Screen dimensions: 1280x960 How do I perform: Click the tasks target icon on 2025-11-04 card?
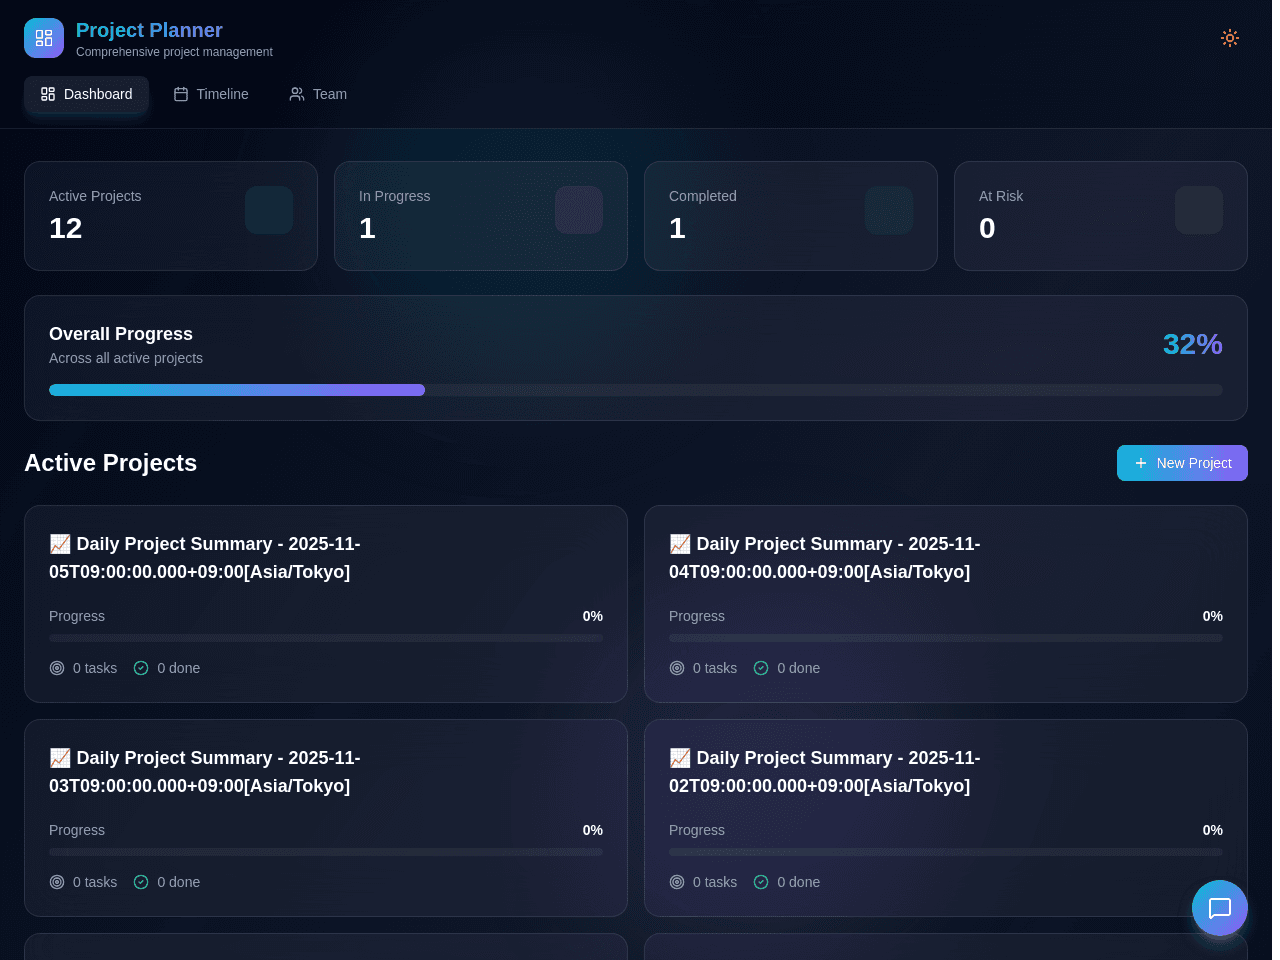click(x=677, y=668)
